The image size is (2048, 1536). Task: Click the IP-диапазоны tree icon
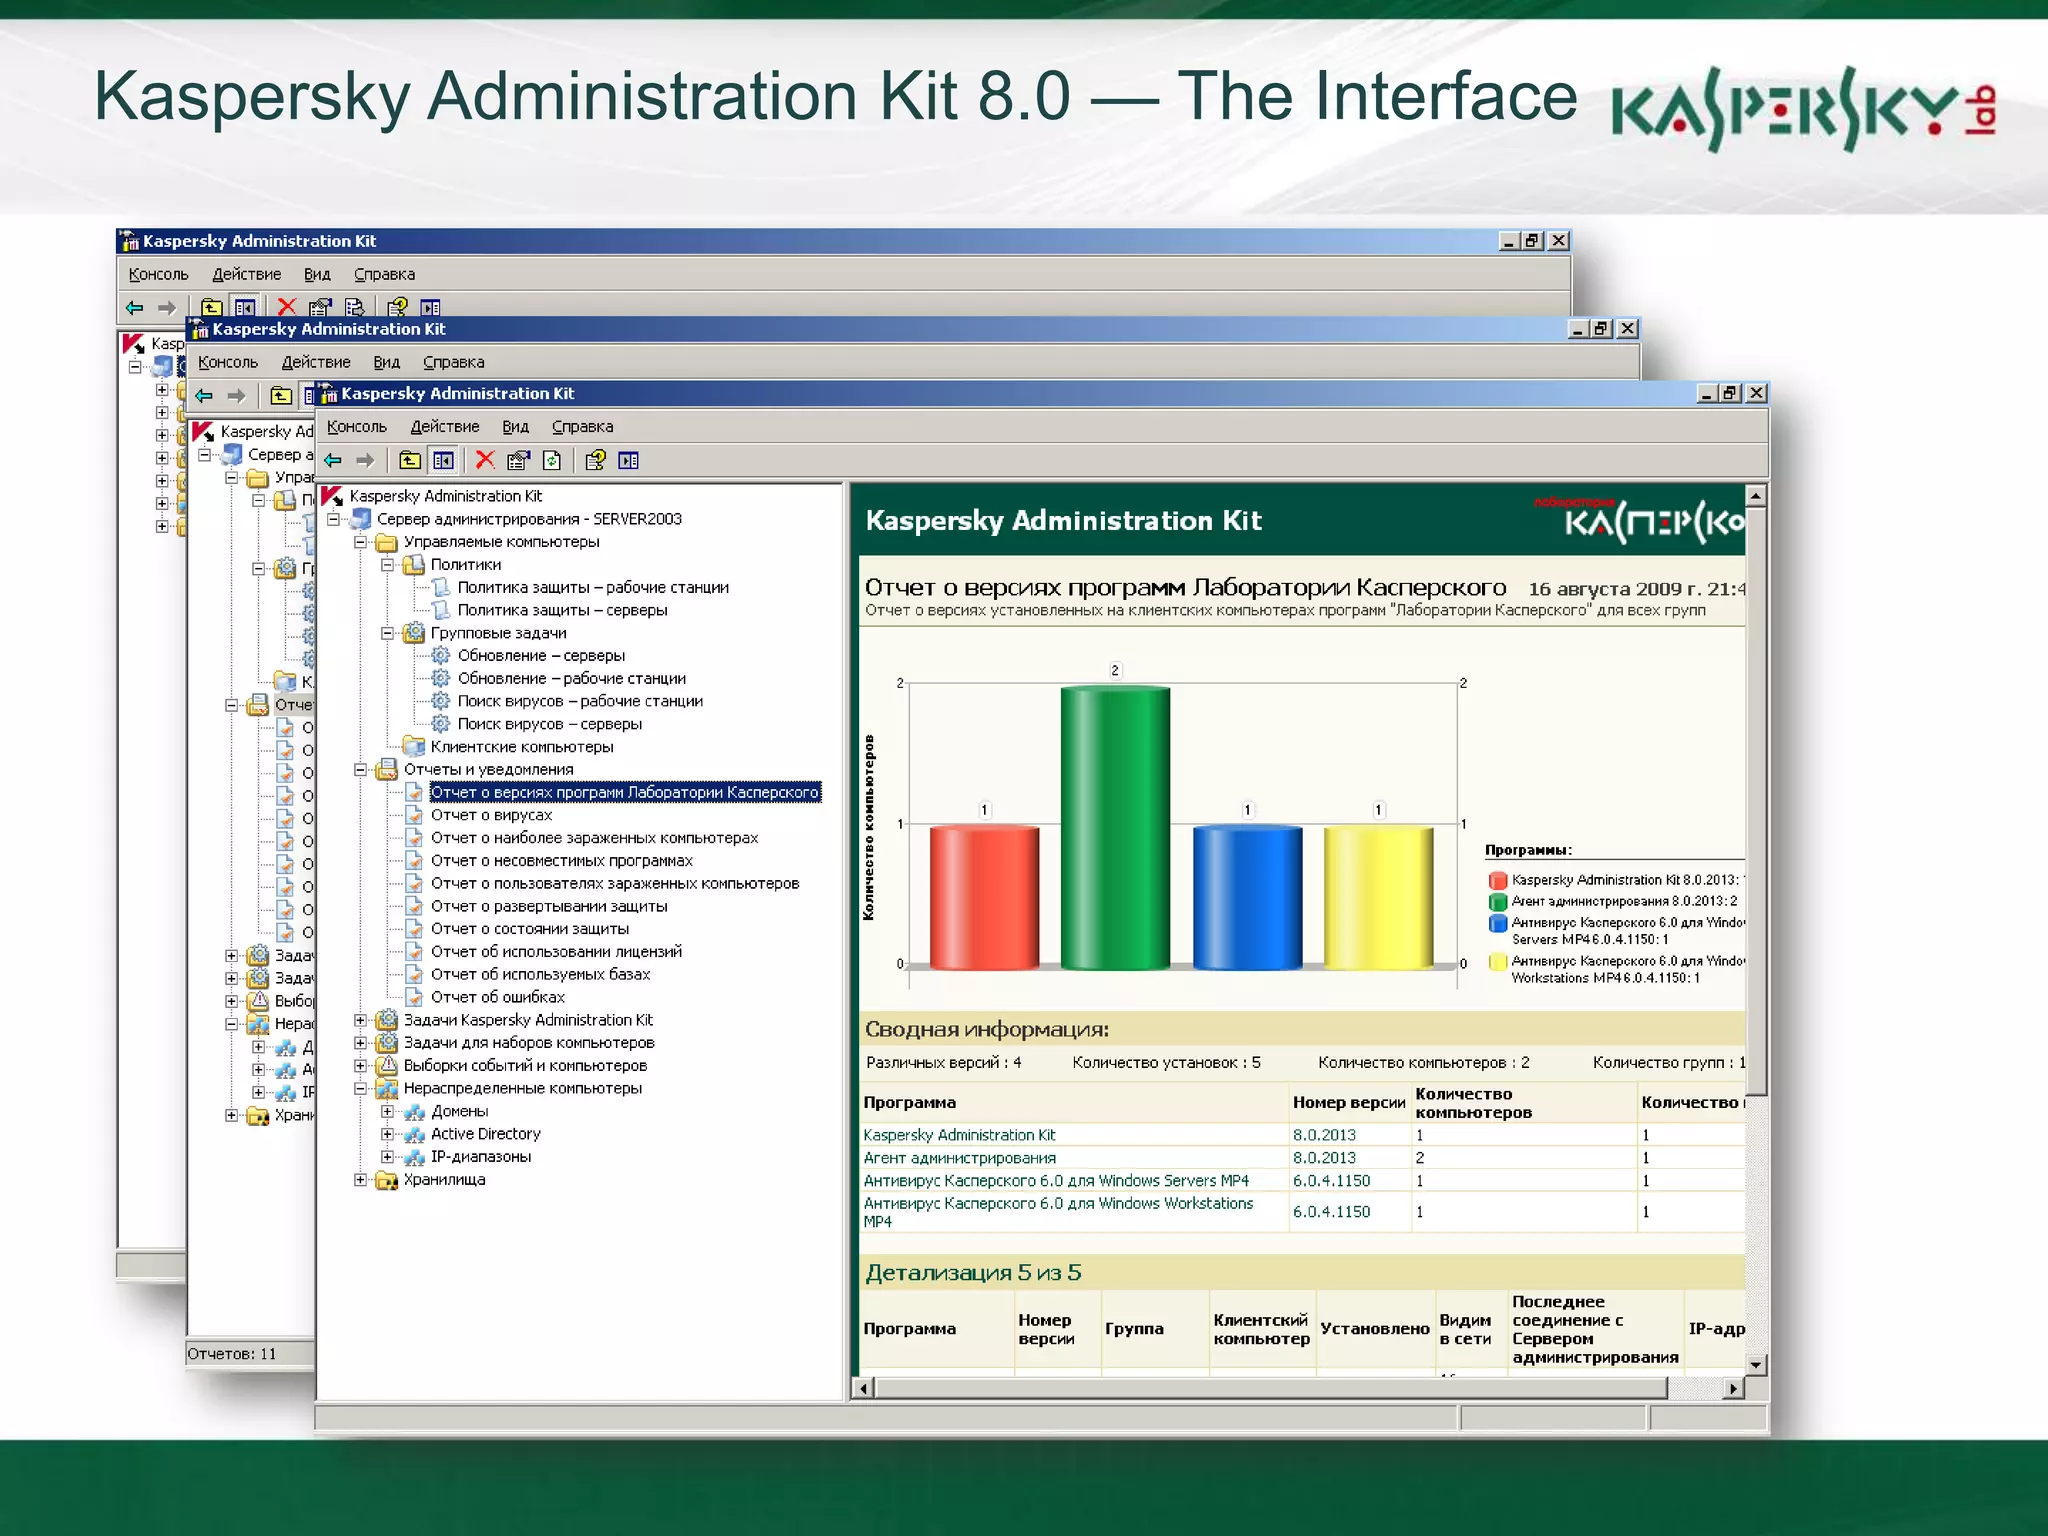click(414, 1157)
